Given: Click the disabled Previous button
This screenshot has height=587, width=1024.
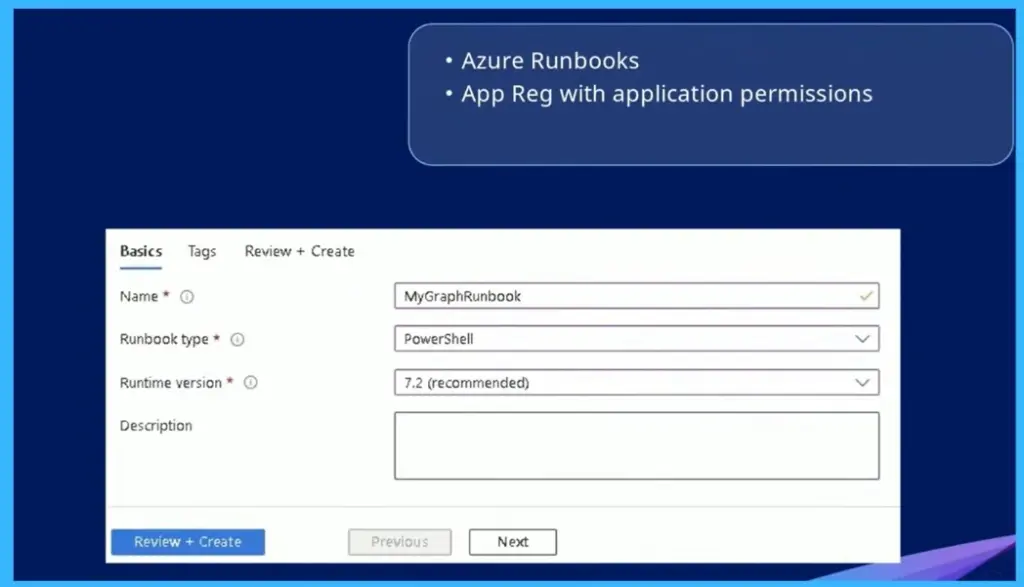Looking at the screenshot, I should point(399,541).
